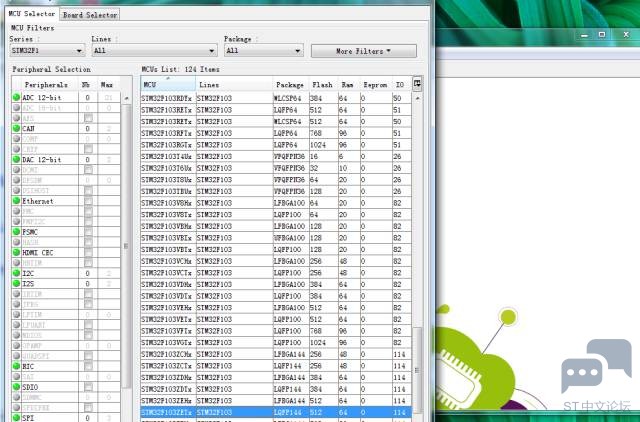Click the MCU list vertical scrollbar thumb
Image resolution: width=640 pixels, height=422 pixels.
pos(417,370)
